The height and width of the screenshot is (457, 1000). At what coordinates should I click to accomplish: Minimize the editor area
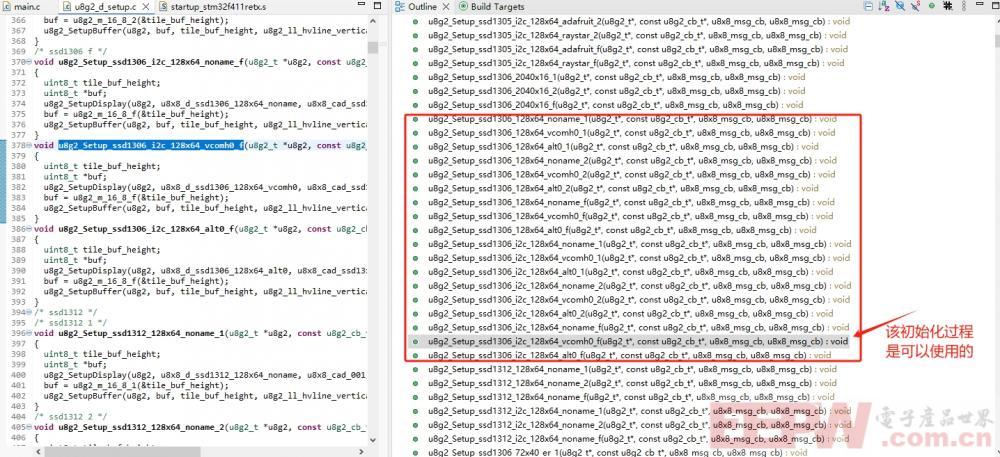click(x=362, y=4)
